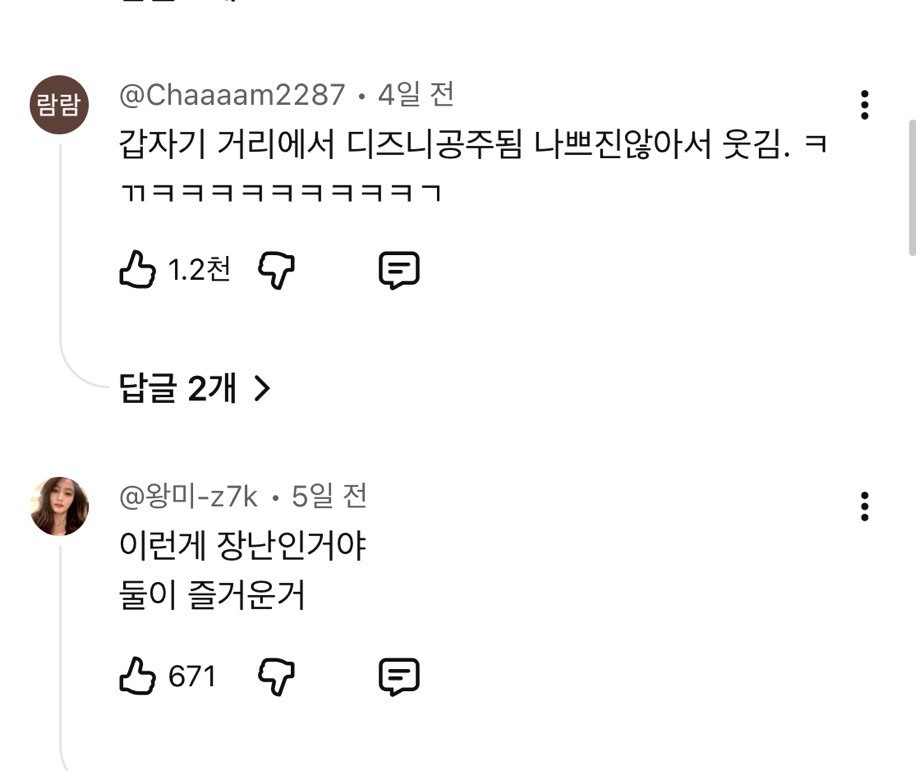Like the comment by @Chaaaam2287

(138, 270)
